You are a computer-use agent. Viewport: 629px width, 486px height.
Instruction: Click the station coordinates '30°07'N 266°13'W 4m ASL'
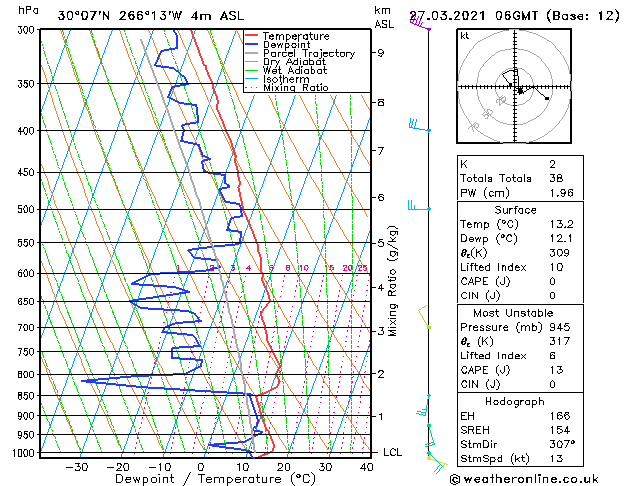coord(151,16)
